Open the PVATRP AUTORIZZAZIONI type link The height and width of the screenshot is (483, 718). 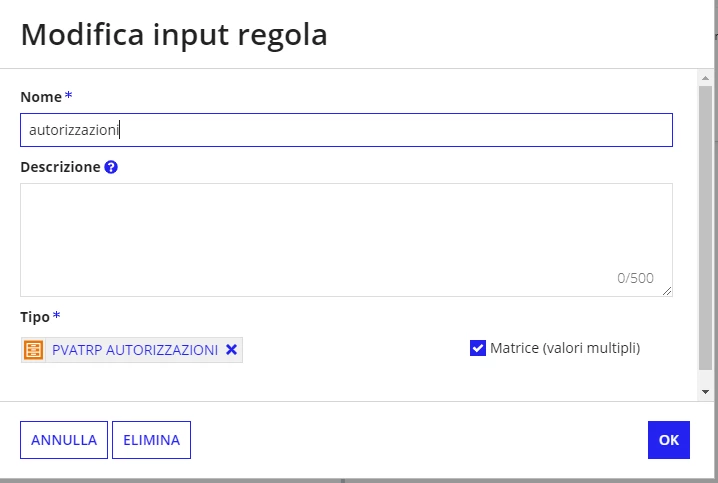coord(135,350)
